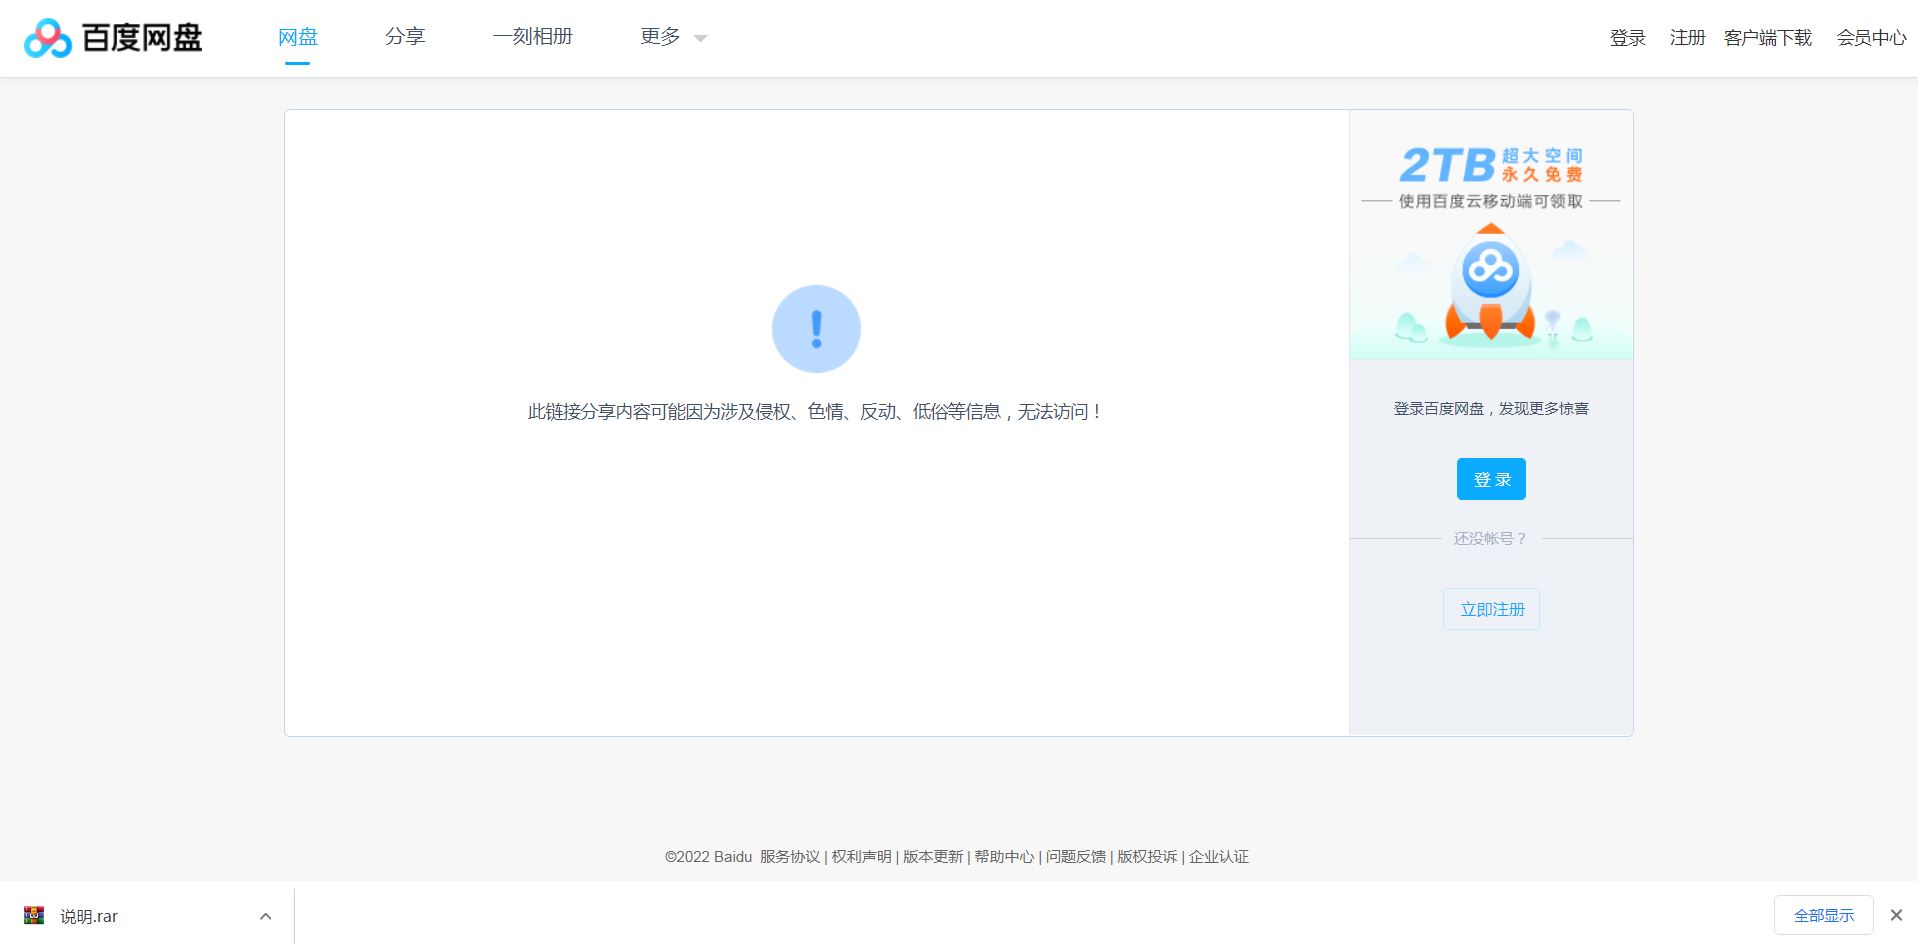The image size is (1918, 949).
Task: Click 登录百度网盘，发现更多惊喜 text
Action: point(1490,409)
